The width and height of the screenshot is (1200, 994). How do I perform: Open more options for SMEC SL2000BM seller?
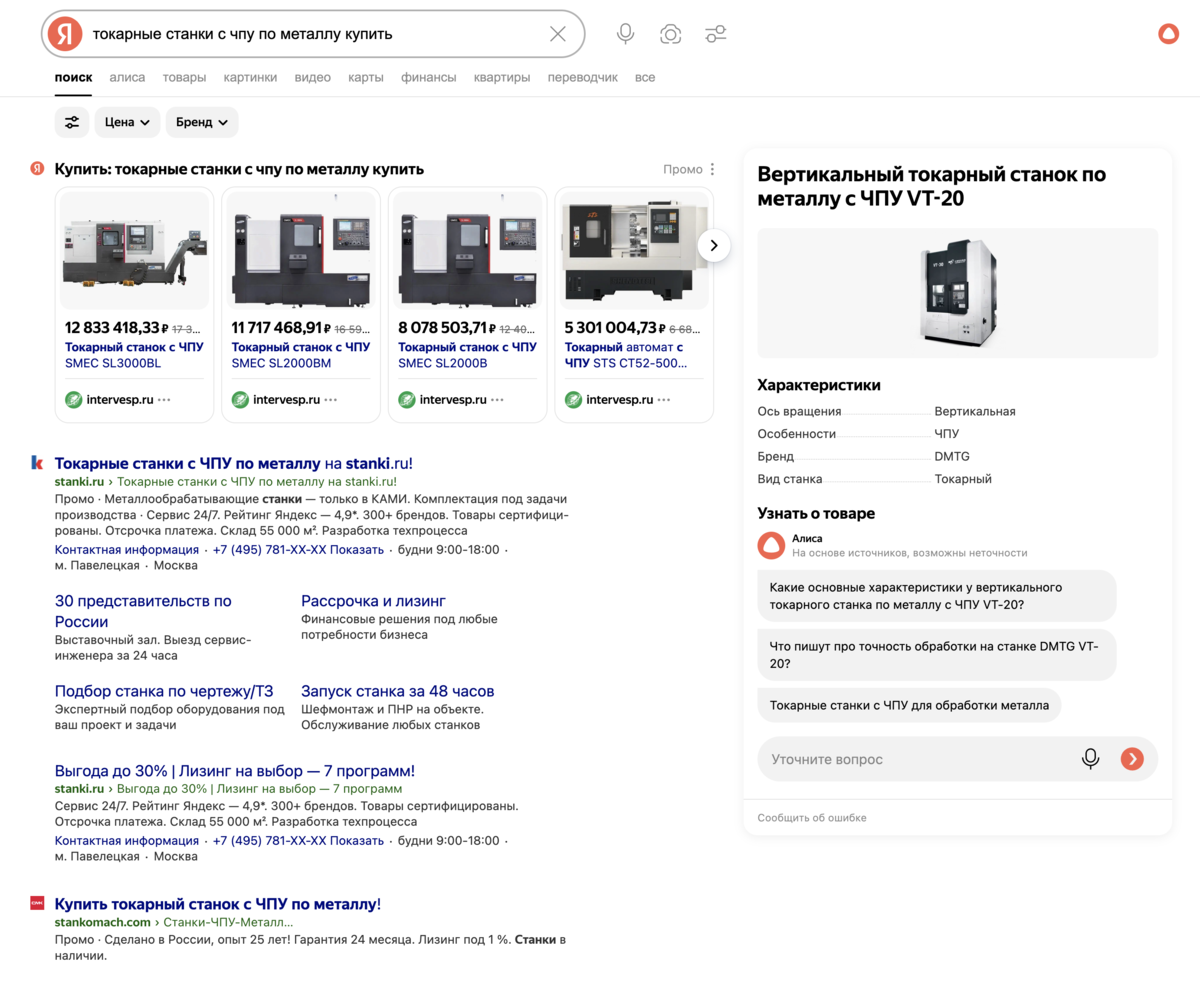point(330,400)
